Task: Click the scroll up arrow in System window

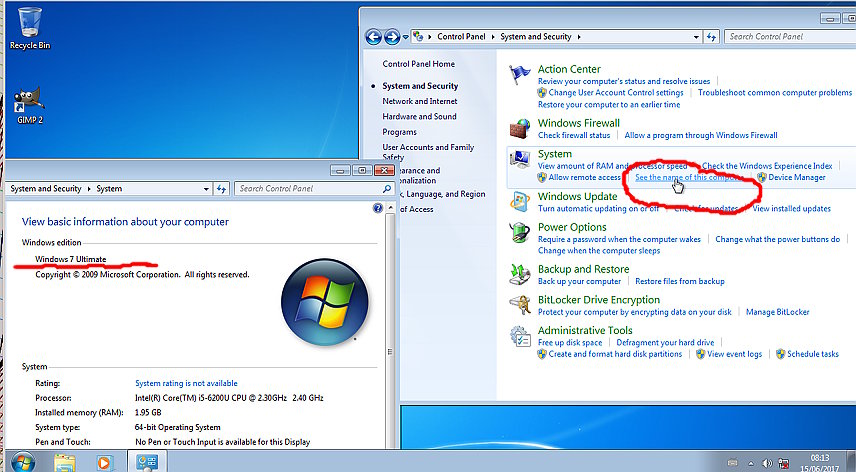Action: 390,208
